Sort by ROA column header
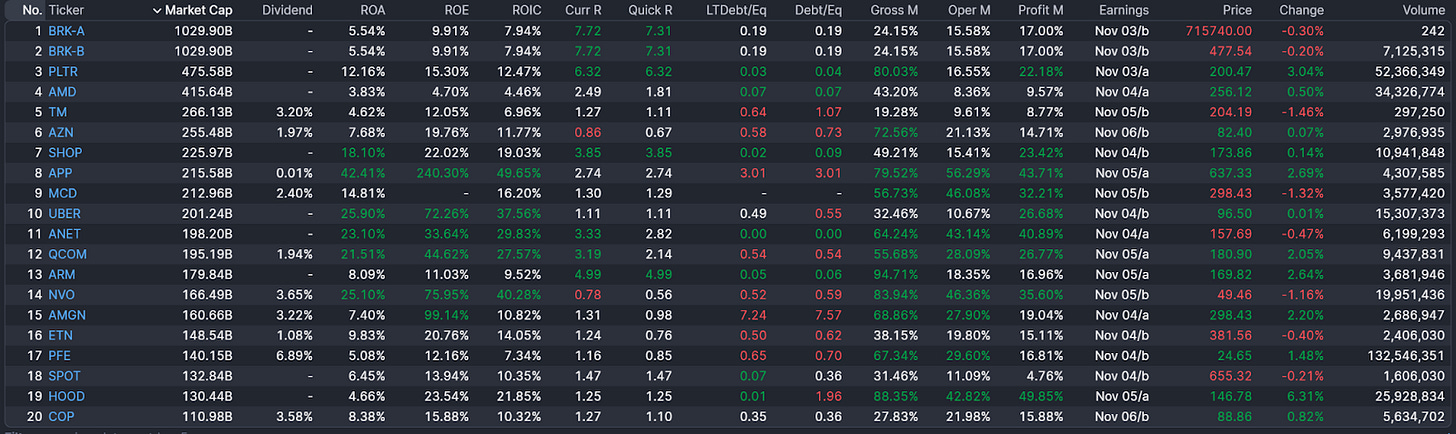The height and width of the screenshot is (434, 1456). pyautogui.click(x=372, y=10)
